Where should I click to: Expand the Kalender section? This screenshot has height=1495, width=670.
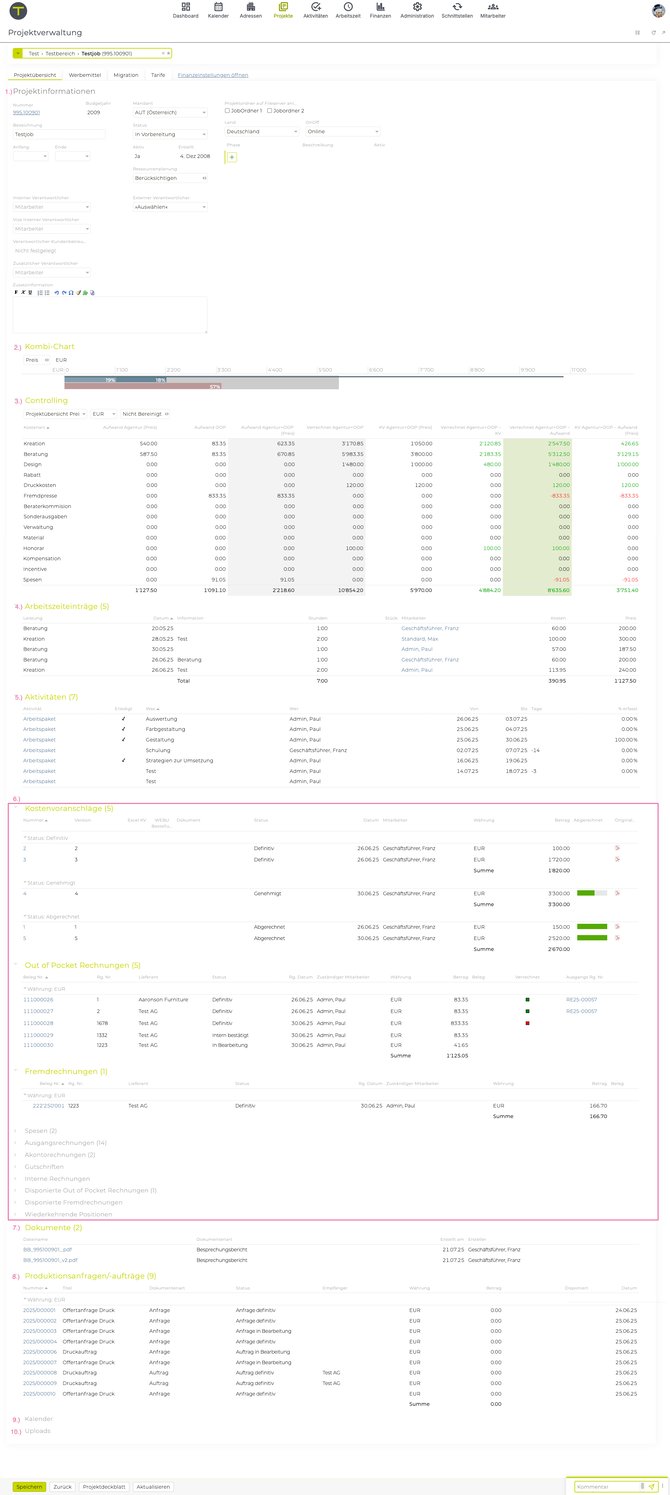38,1418
